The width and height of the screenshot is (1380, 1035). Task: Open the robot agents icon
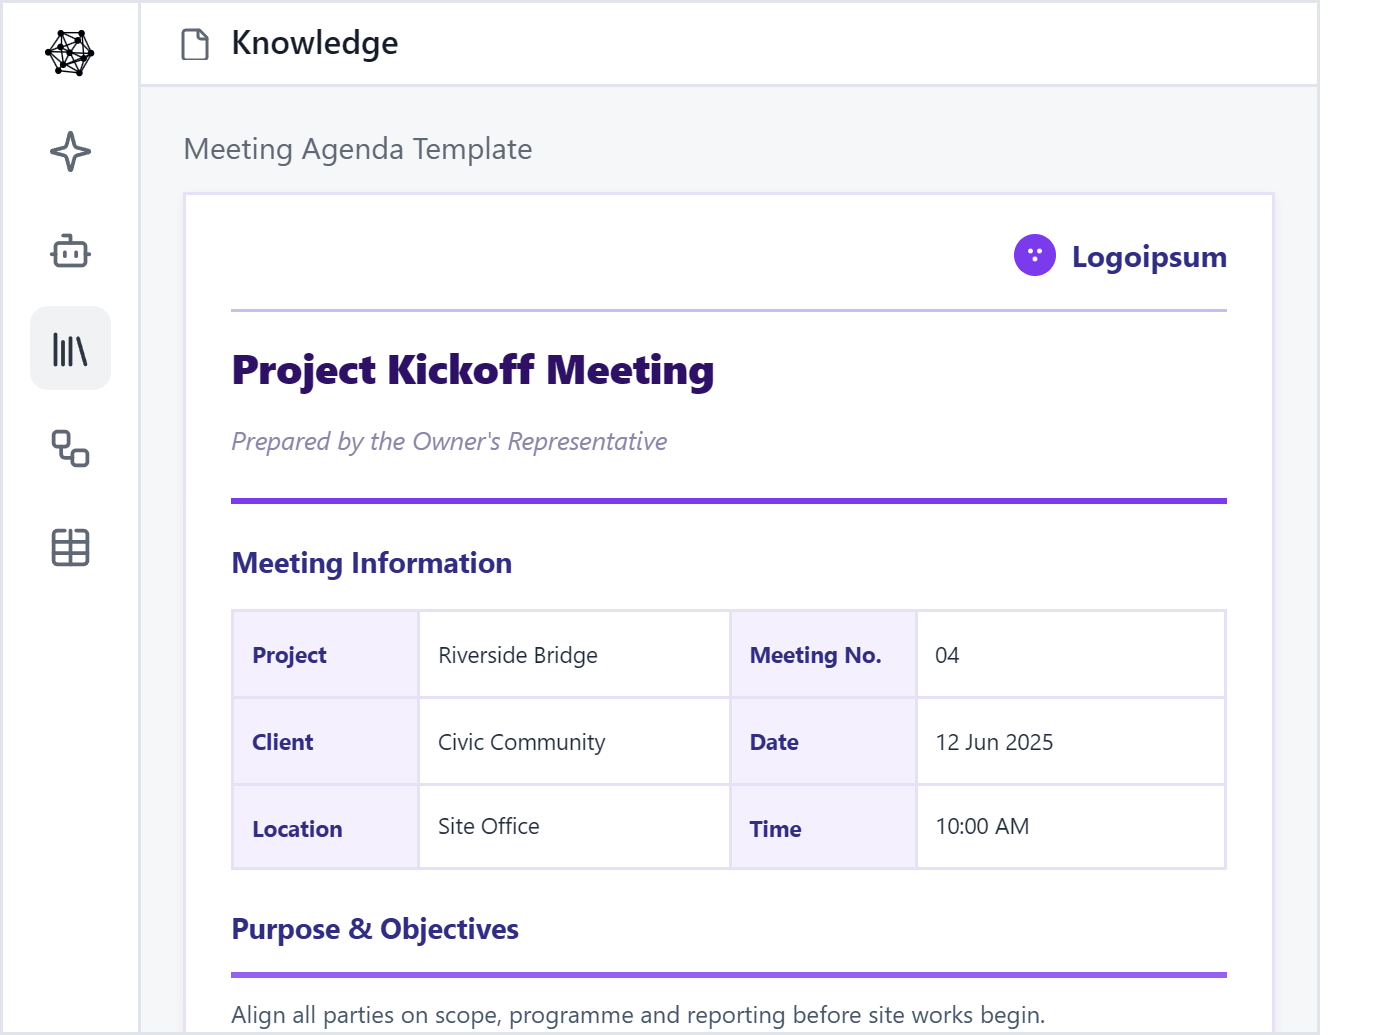coord(70,251)
